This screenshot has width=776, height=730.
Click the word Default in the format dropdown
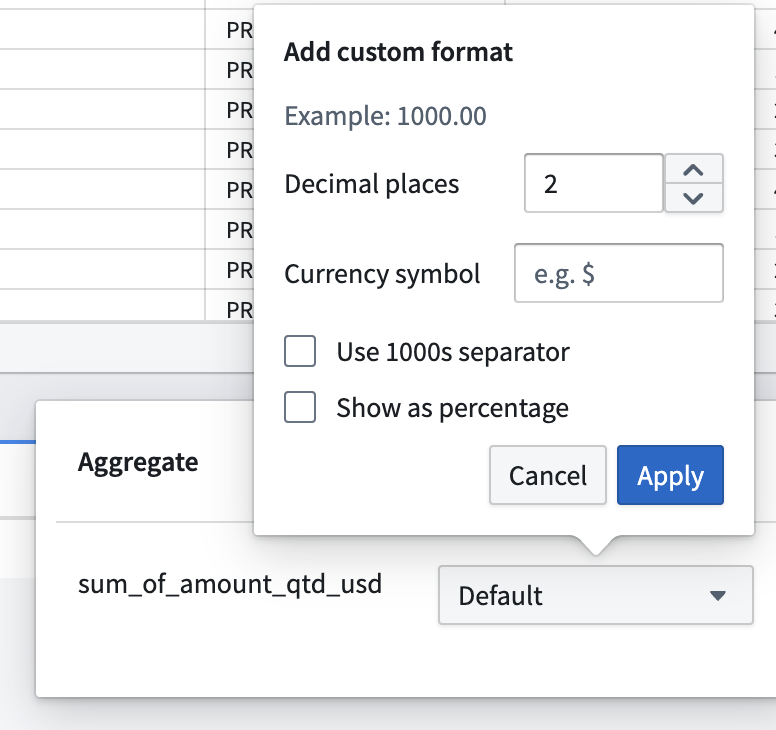pos(500,596)
